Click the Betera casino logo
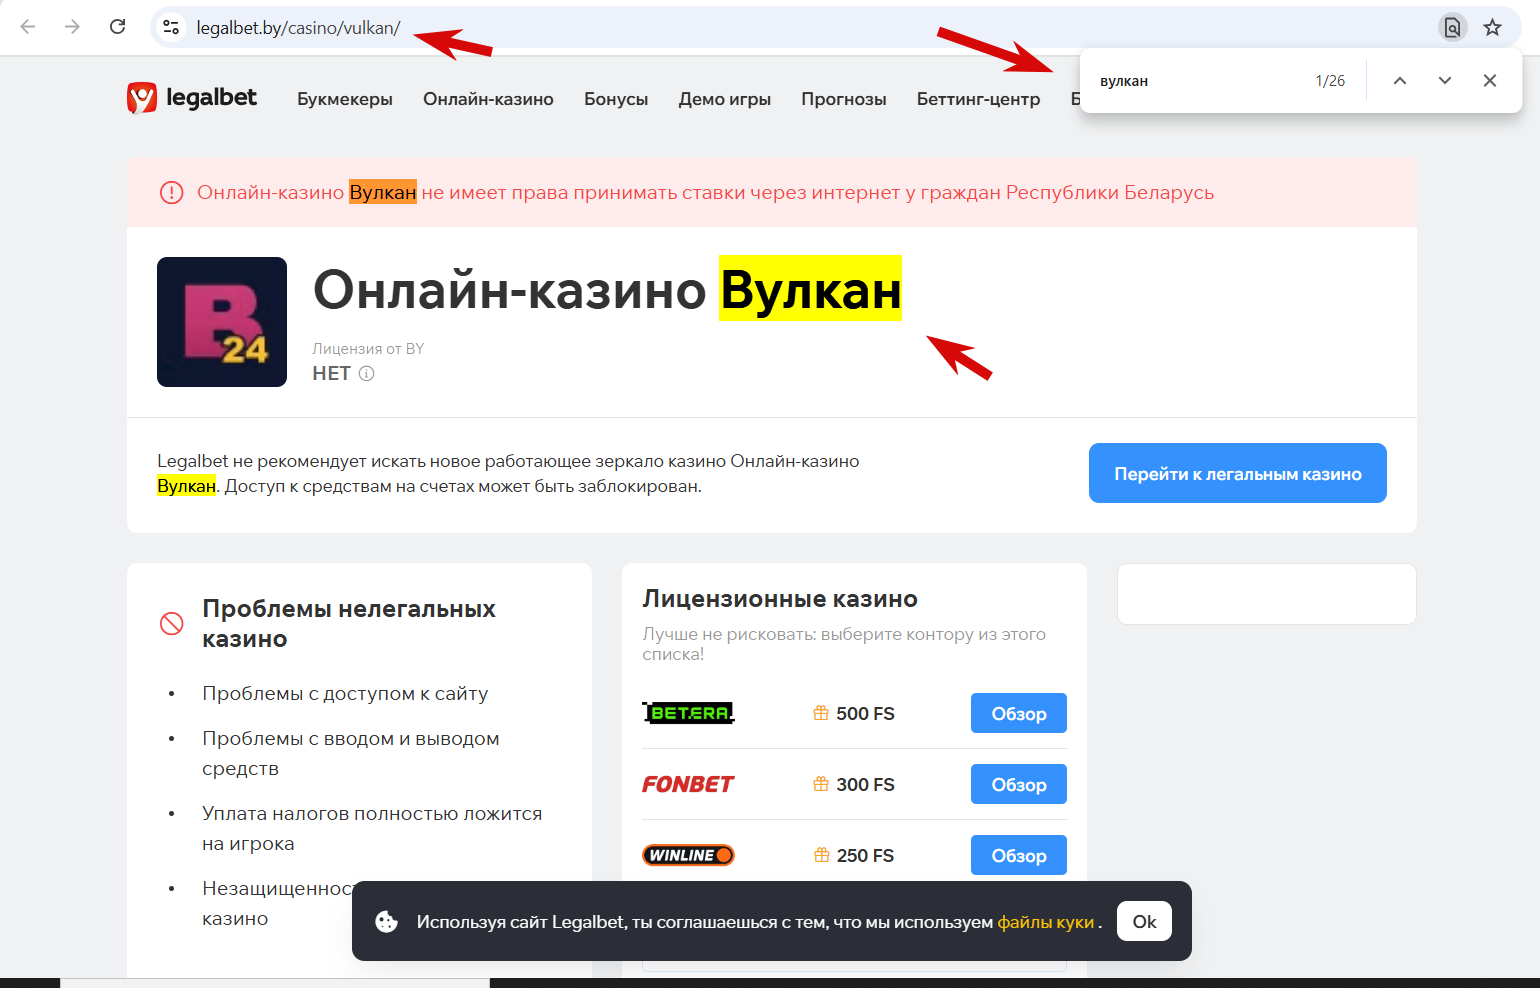Viewport: 1540px width, 988px height. 688,713
